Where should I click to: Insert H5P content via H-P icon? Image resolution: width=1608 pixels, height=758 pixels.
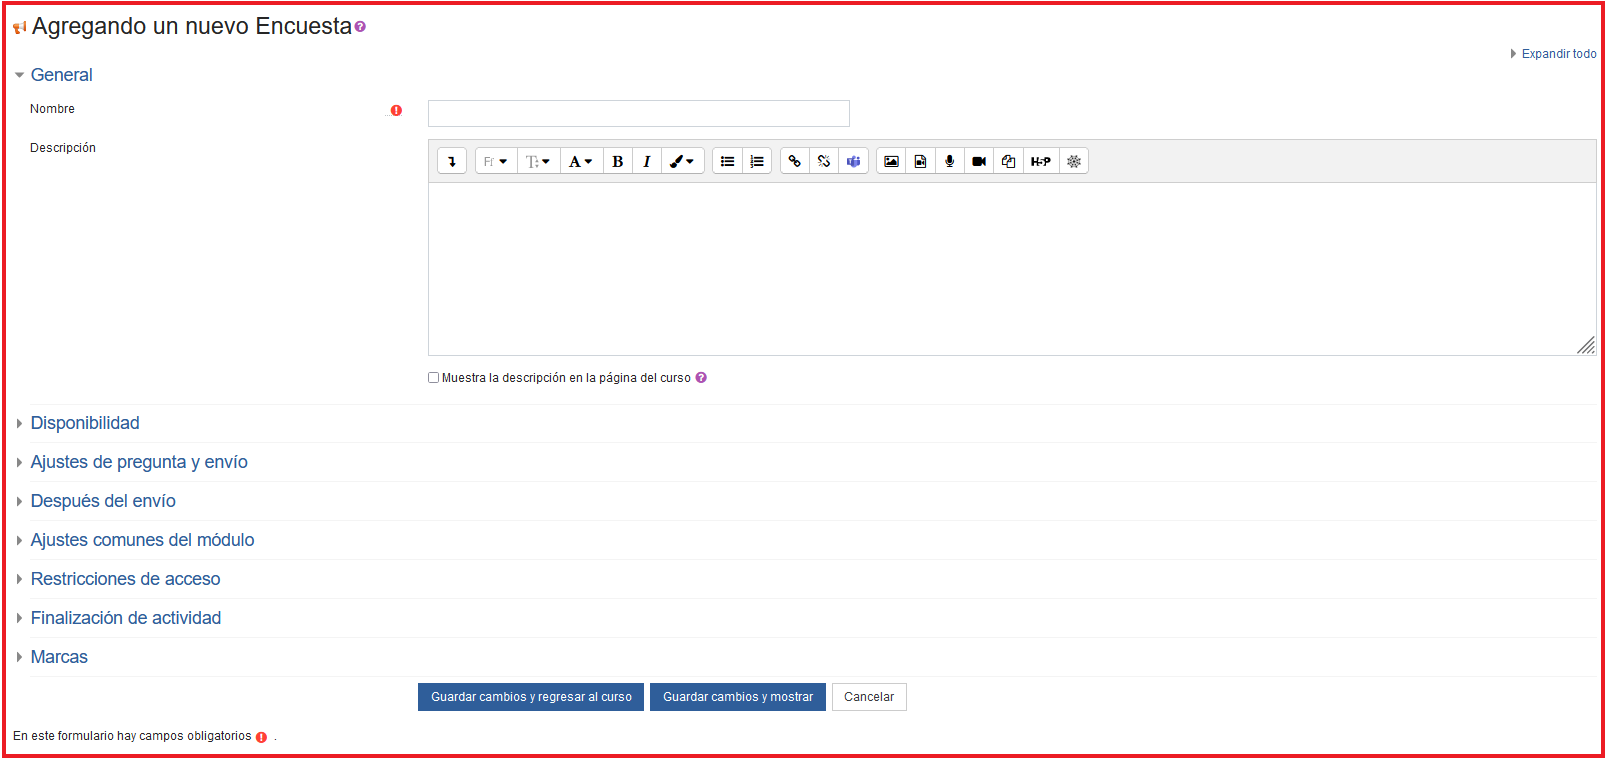(1041, 161)
